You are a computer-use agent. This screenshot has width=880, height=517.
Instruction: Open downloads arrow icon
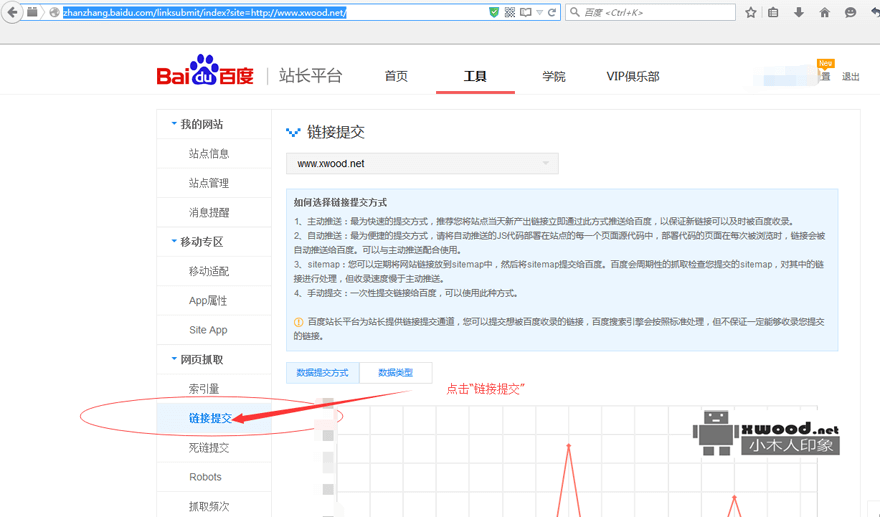[799, 12]
